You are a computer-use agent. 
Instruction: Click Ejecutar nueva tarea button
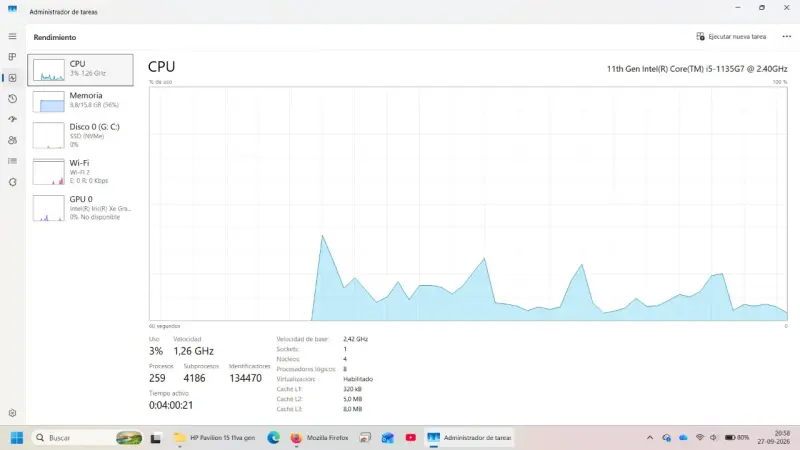point(731,37)
